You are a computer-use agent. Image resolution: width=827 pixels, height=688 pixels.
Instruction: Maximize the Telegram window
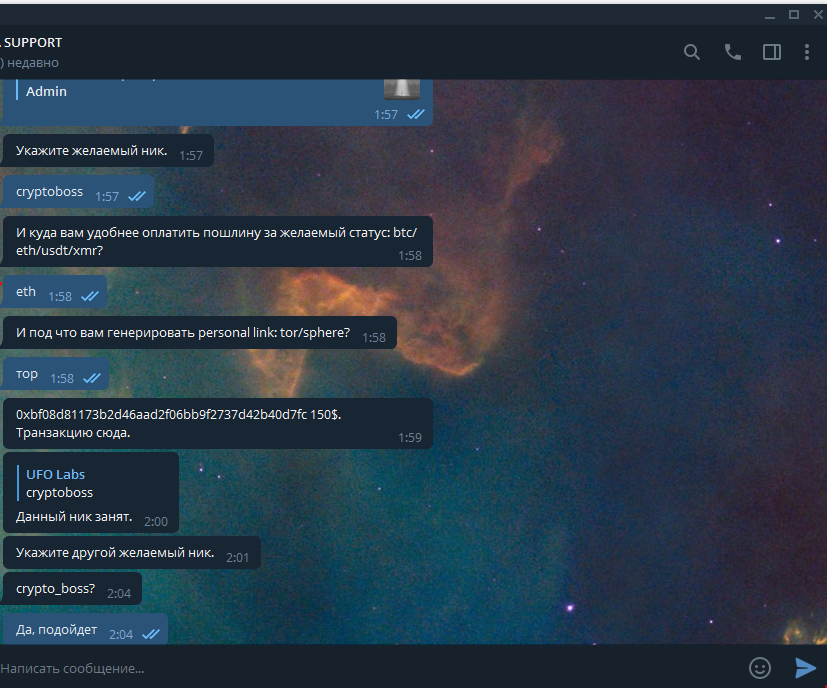[x=794, y=15]
